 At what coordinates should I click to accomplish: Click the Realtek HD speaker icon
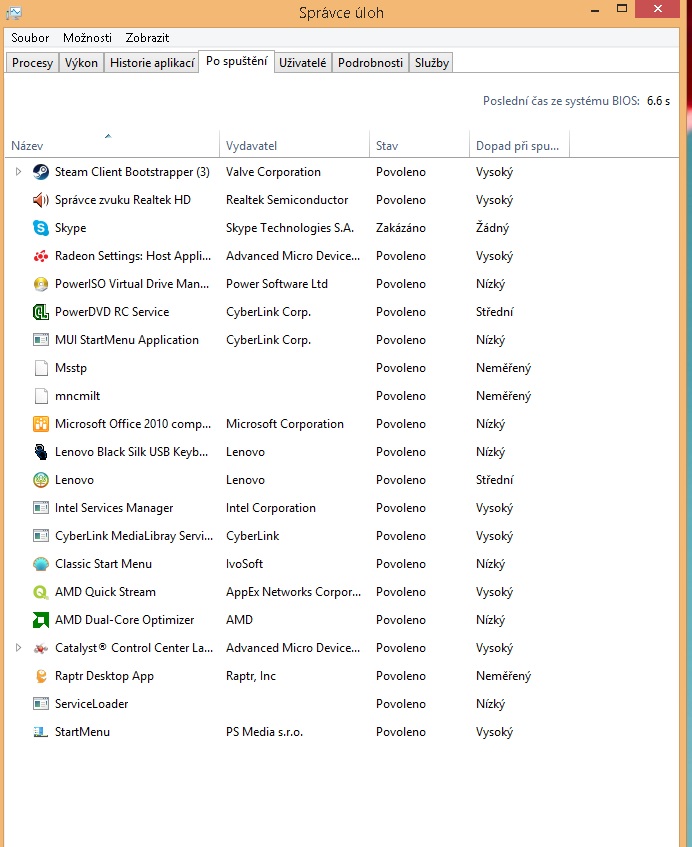[41, 200]
